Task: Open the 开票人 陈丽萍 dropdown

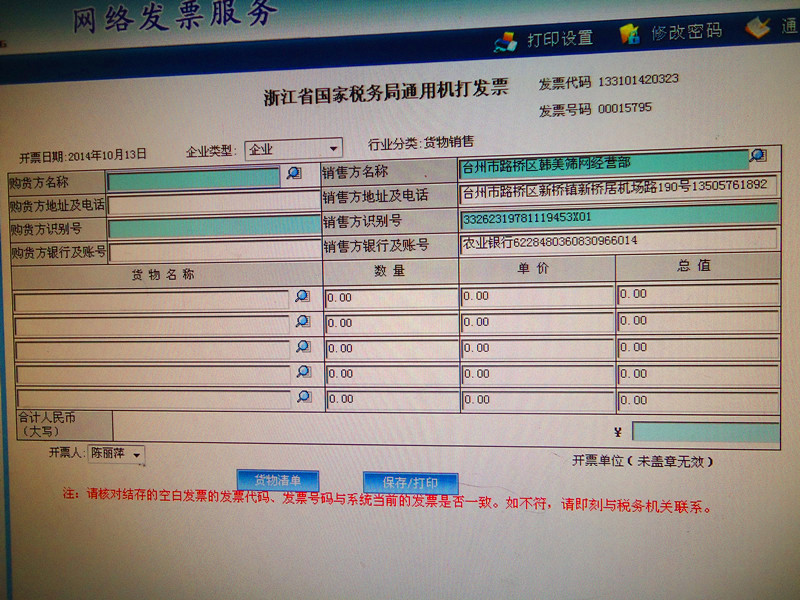Action: tap(116, 454)
